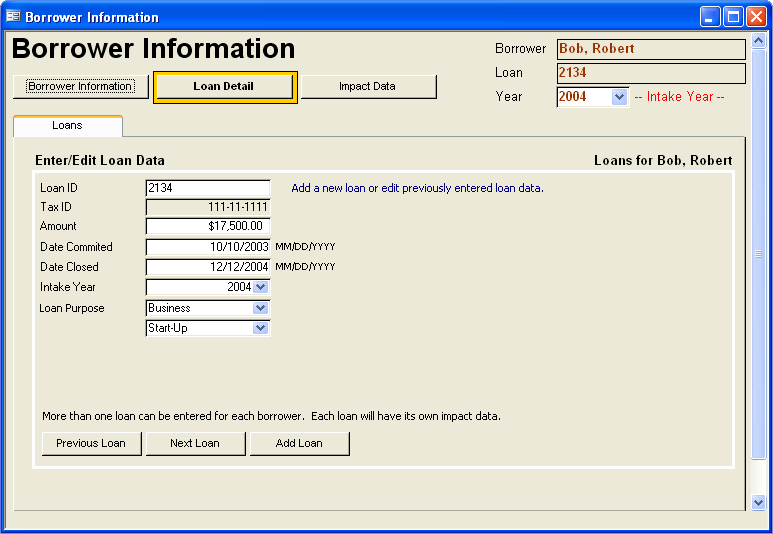Open the Loan Purpose Business dropdown

pyautogui.click(x=261, y=308)
